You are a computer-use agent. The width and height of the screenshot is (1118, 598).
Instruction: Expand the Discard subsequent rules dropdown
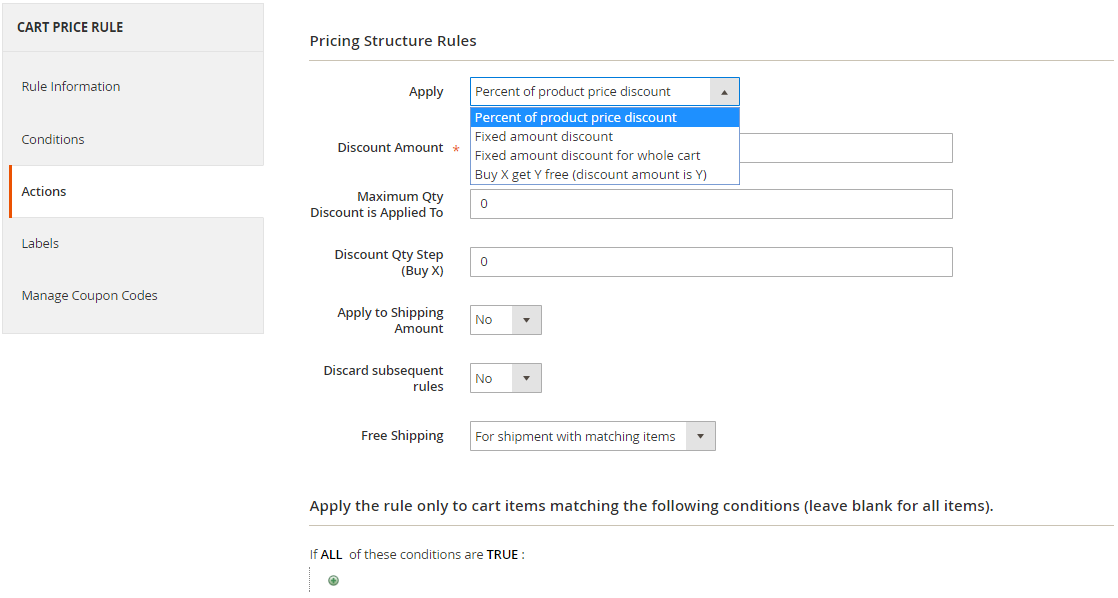pyautogui.click(x=506, y=378)
